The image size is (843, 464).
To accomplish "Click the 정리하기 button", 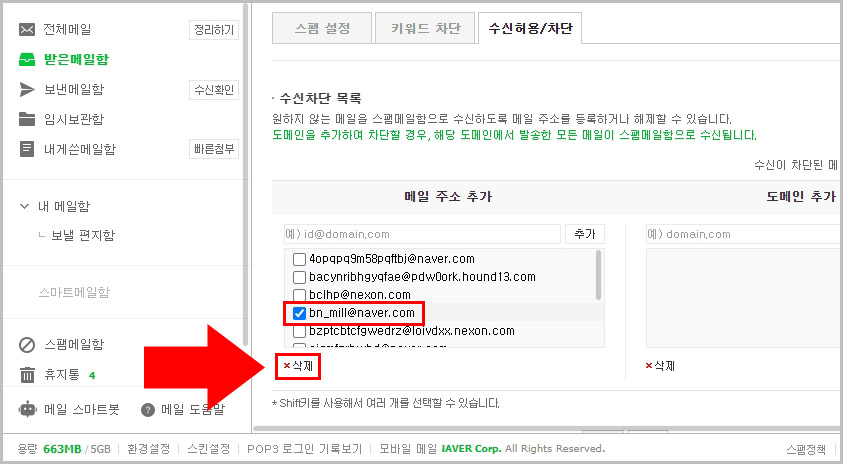I will 214,30.
